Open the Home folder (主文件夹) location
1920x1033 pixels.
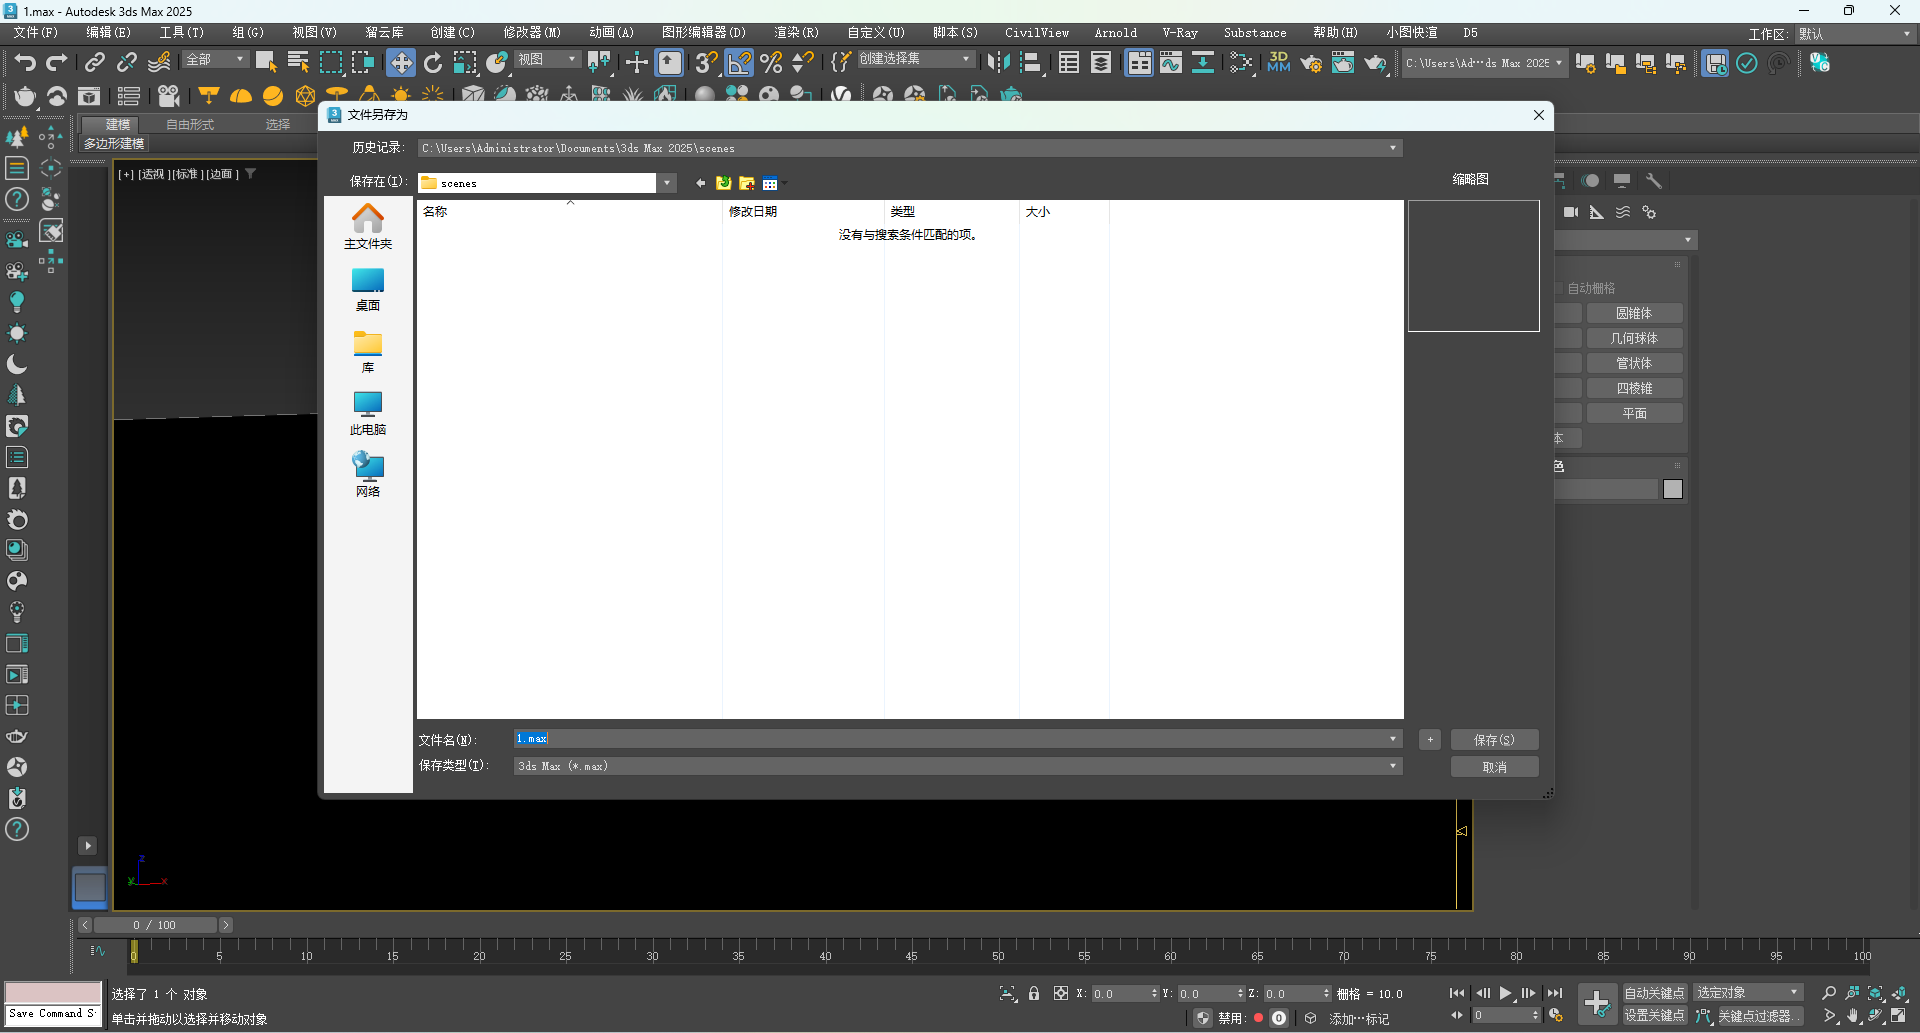pos(368,227)
